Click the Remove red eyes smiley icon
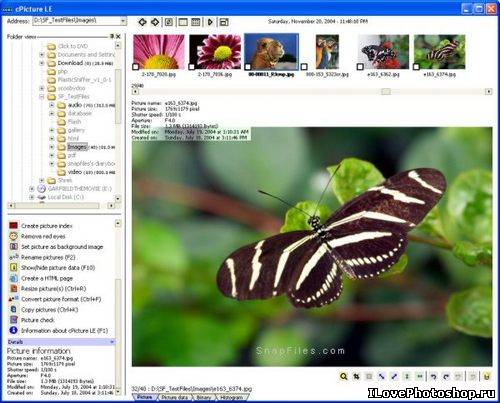 (x=13, y=236)
